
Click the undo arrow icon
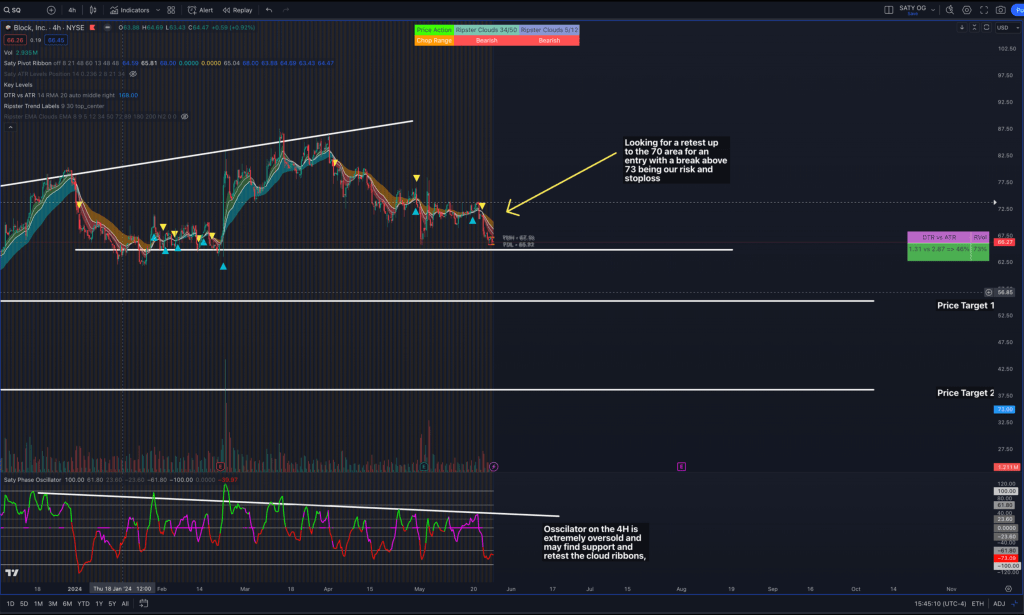pyautogui.click(x=269, y=10)
